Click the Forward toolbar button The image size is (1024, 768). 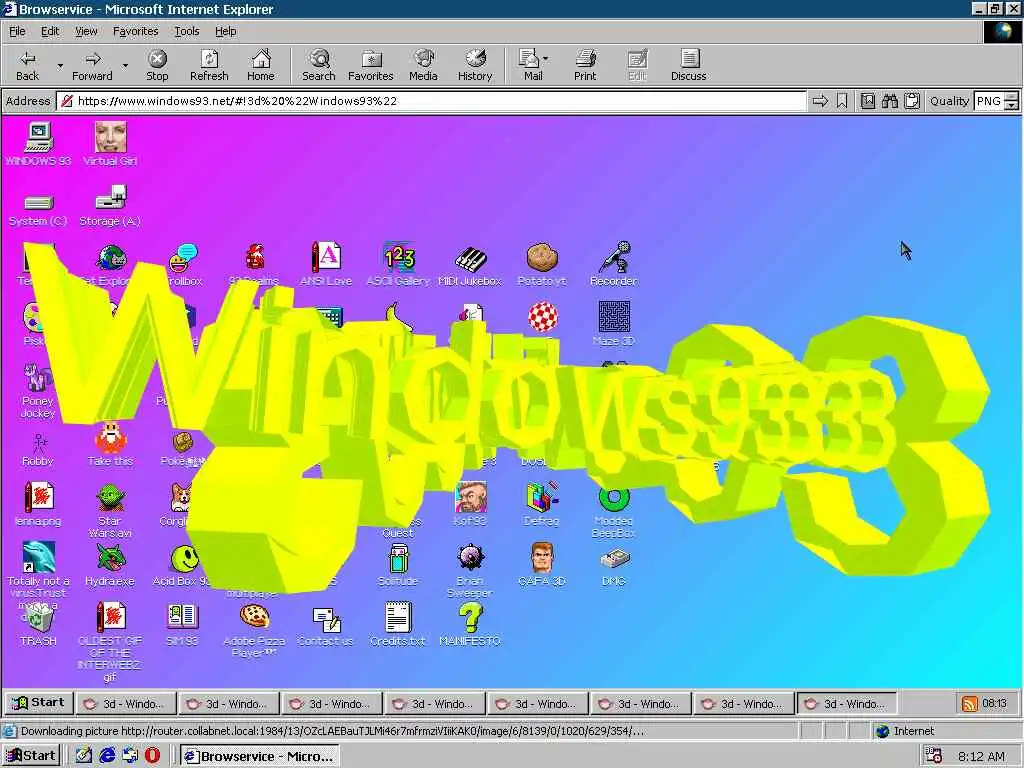(92, 65)
